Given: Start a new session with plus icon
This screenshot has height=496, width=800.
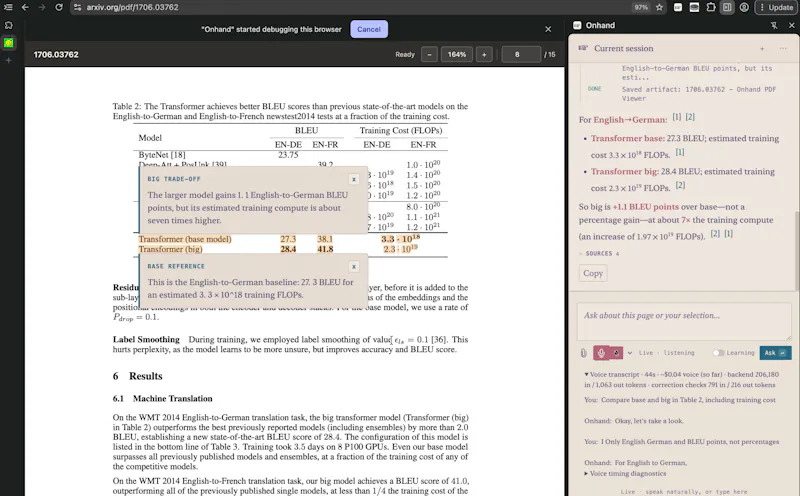Looking at the screenshot, I should click(x=762, y=48).
